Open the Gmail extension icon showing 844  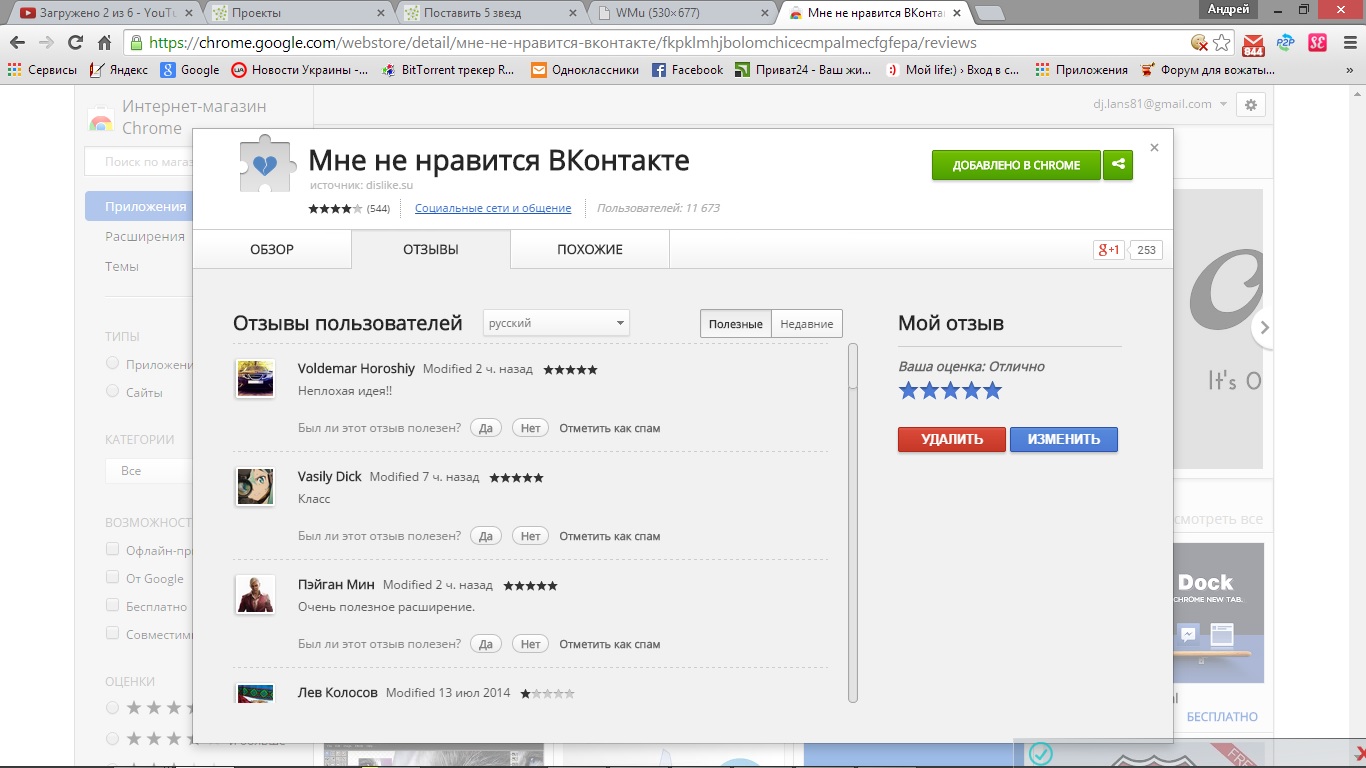(1253, 43)
